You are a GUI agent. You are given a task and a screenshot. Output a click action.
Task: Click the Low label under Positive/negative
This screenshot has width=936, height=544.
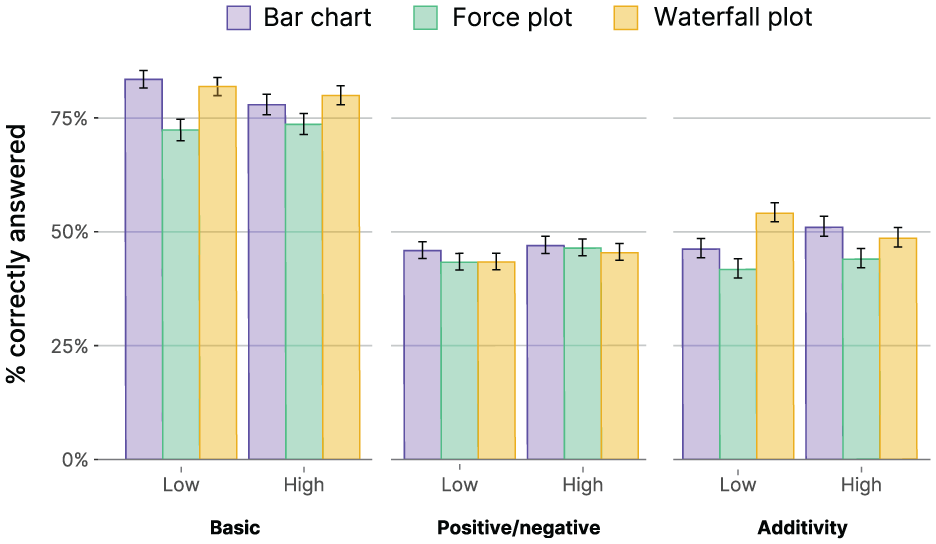point(460,484)
